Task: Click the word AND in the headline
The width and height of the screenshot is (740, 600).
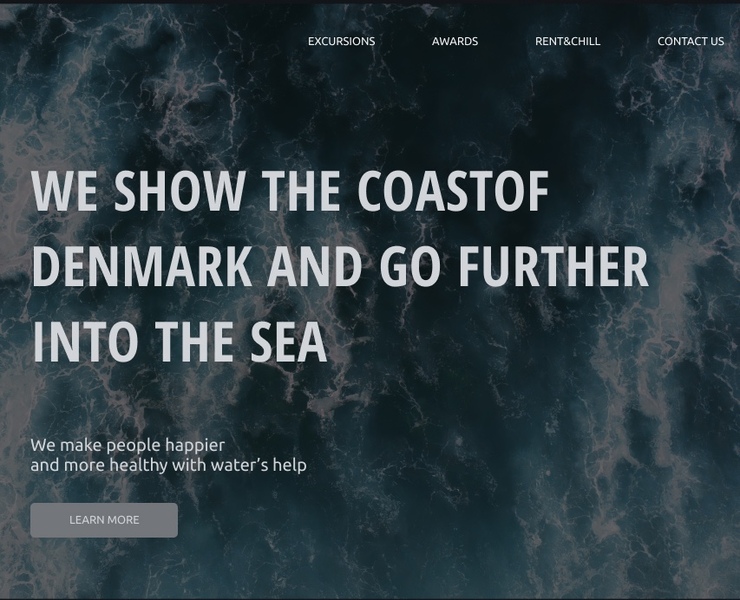Action: (x=315, y=266)
